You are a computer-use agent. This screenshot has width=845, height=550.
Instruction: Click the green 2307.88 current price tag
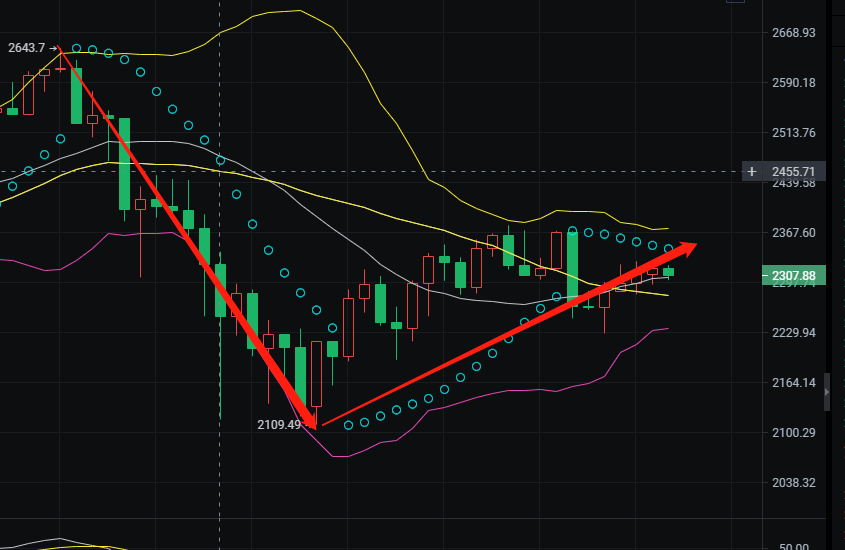(x=794, y=276)
